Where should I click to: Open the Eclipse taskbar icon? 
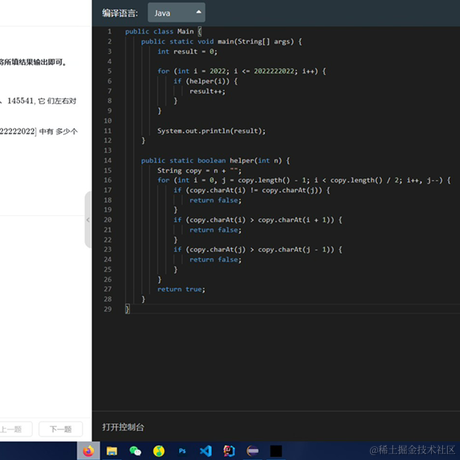pyautogui.click(x=252, y=451)
